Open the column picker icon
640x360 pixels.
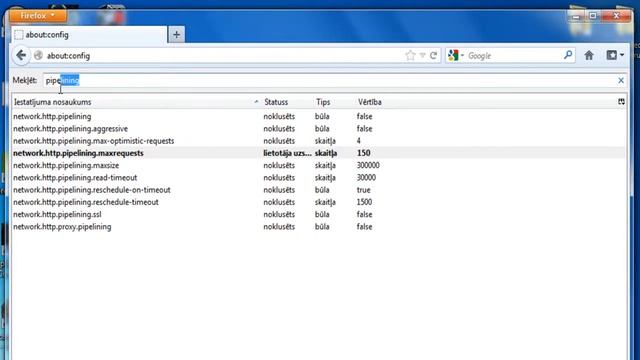point(621,102)
